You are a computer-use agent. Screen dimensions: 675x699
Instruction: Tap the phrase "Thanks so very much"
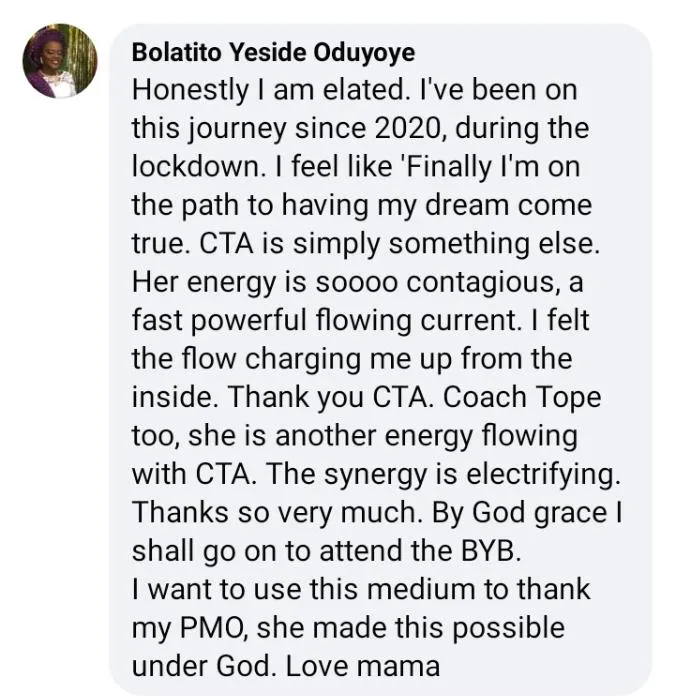point(272,513)
